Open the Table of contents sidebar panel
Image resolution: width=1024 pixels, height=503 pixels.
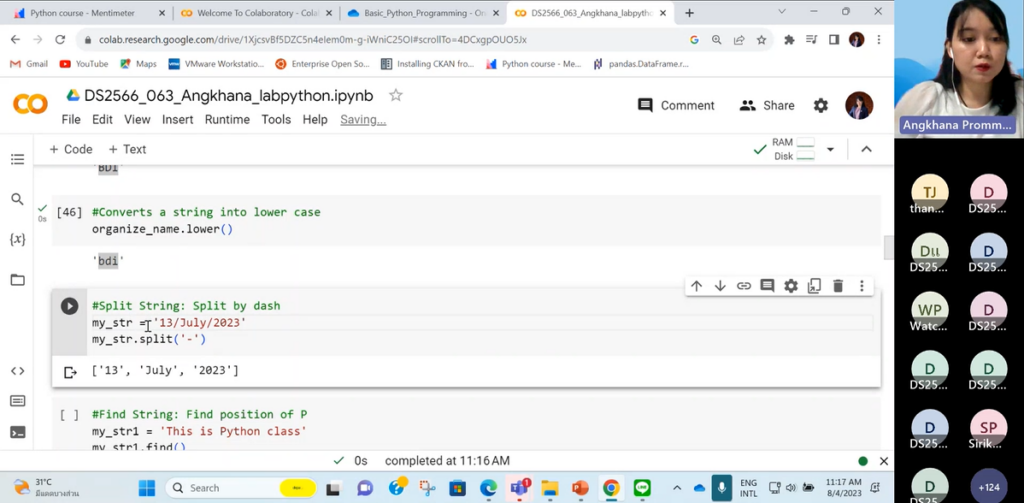pyautogui.click(x=17, y=159)
